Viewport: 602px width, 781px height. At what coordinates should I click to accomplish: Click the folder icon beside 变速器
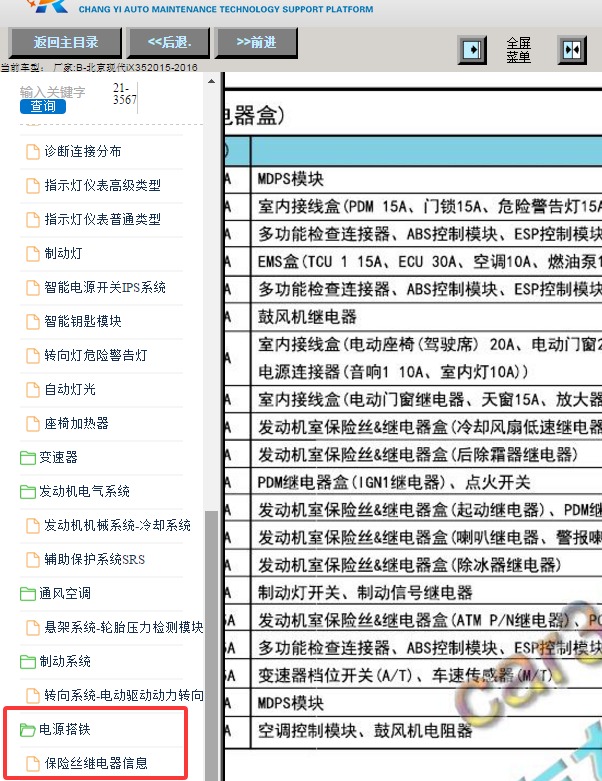pyautogui.click(x=27, y=458)
